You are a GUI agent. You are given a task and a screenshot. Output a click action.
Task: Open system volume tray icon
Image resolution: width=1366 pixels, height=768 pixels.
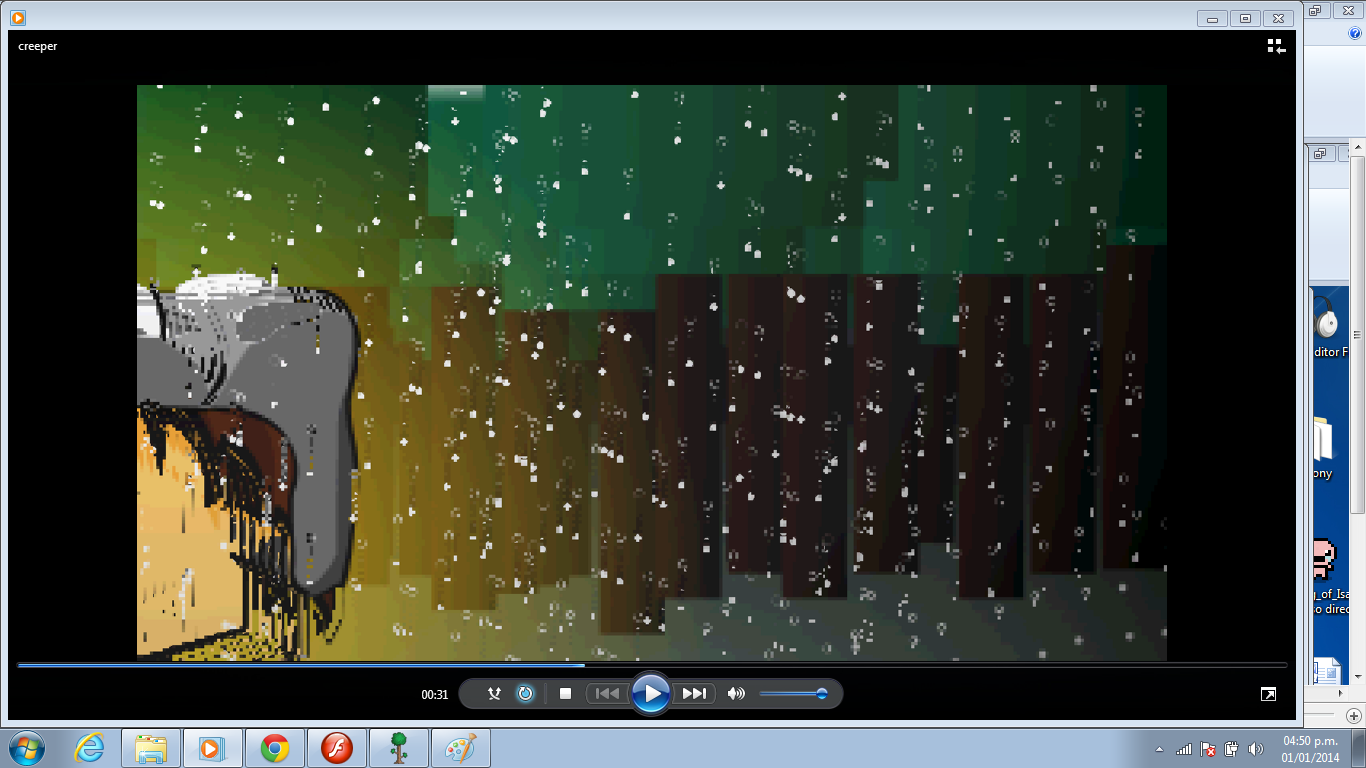1255,749
